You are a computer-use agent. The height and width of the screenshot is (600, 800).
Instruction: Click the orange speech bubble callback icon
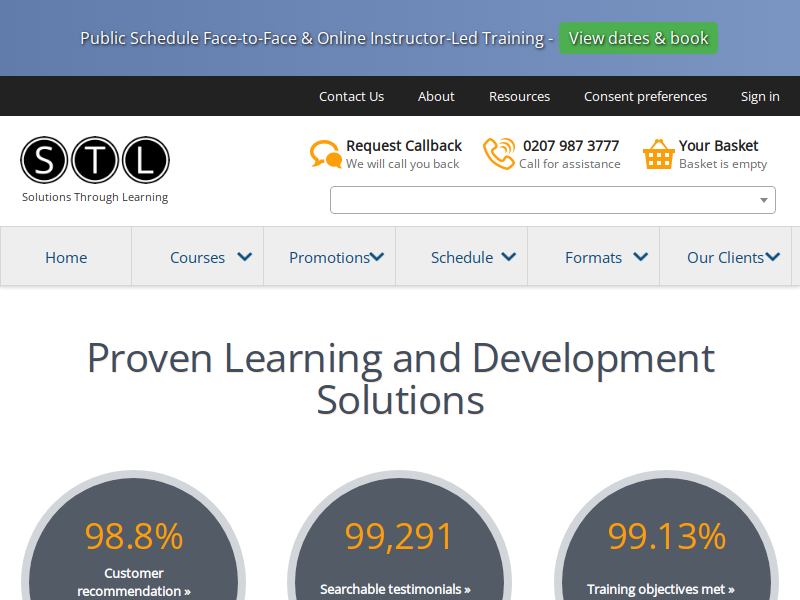(326, 154)
